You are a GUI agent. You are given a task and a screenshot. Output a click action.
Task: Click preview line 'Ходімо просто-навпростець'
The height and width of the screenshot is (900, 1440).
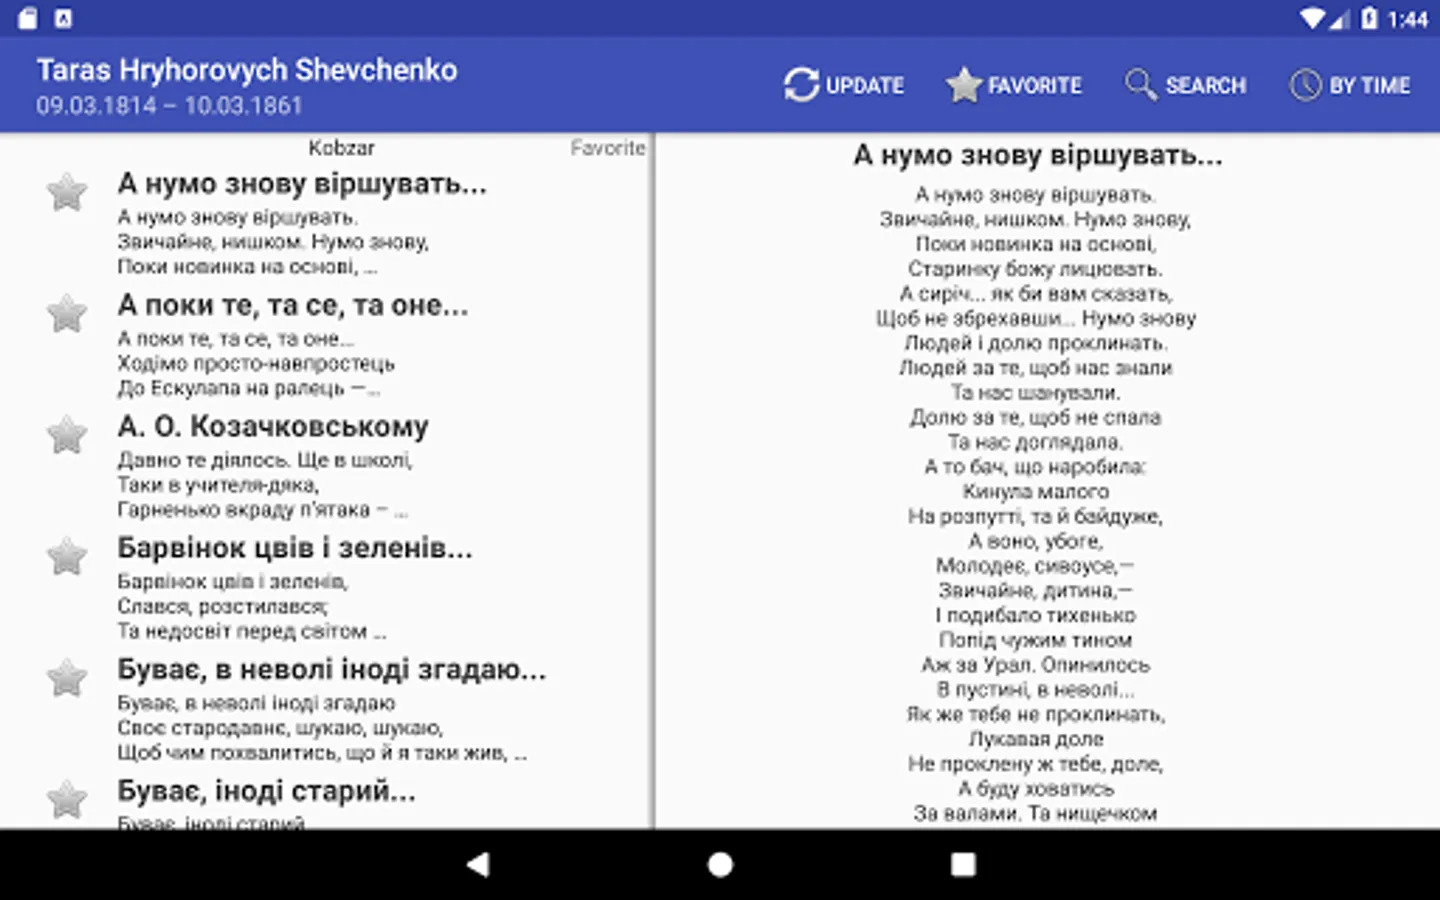tap(256, 363)
